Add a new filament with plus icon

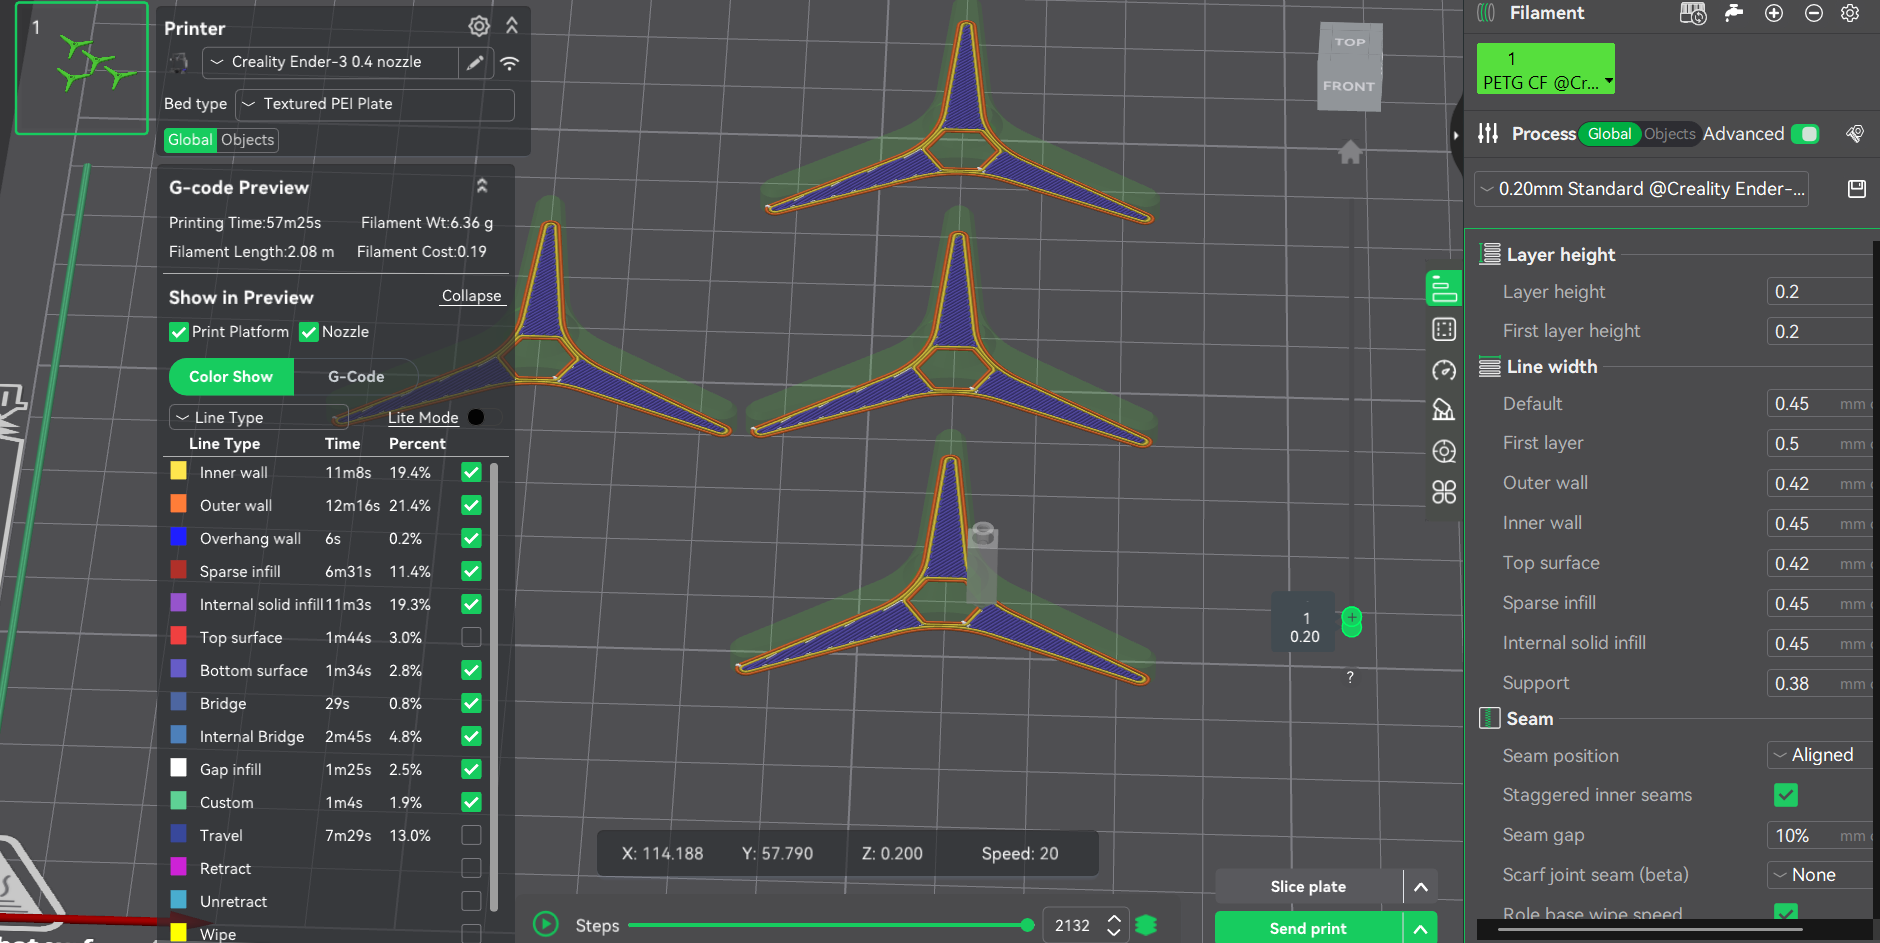tap(1774, 13)
